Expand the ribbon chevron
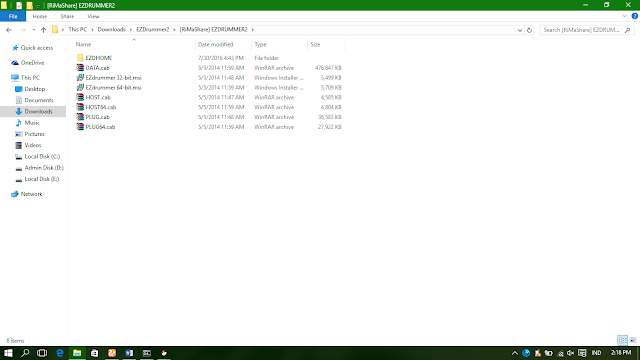Viewport: 640px width, 360px height. [x=624, y=16]
